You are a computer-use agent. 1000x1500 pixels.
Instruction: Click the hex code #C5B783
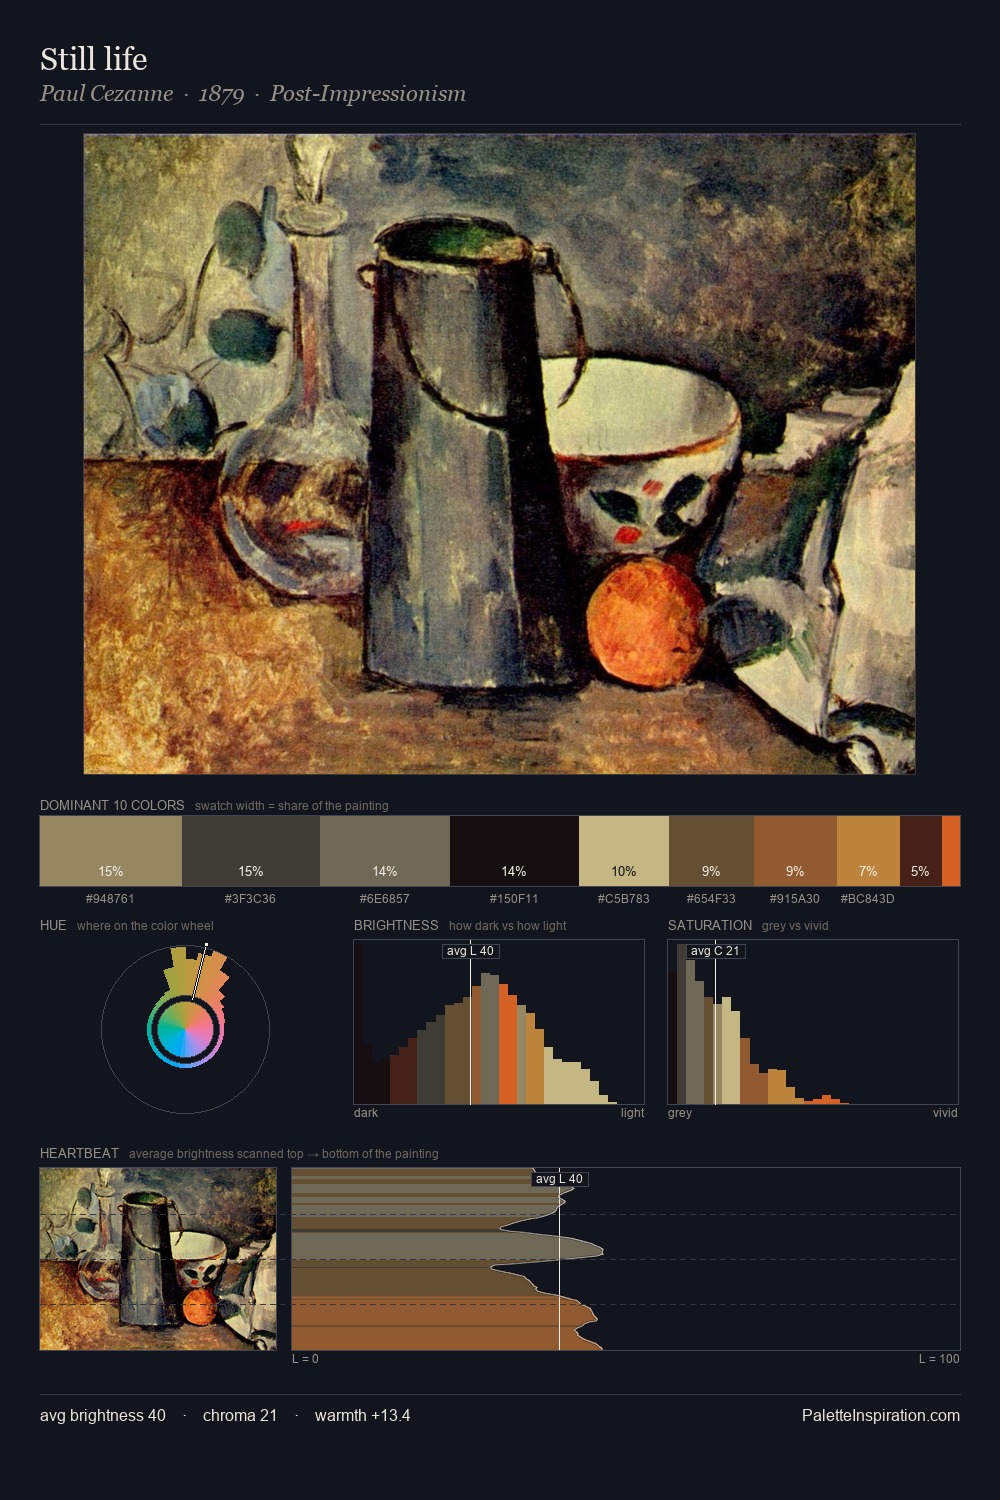click(x=624, y=898)
